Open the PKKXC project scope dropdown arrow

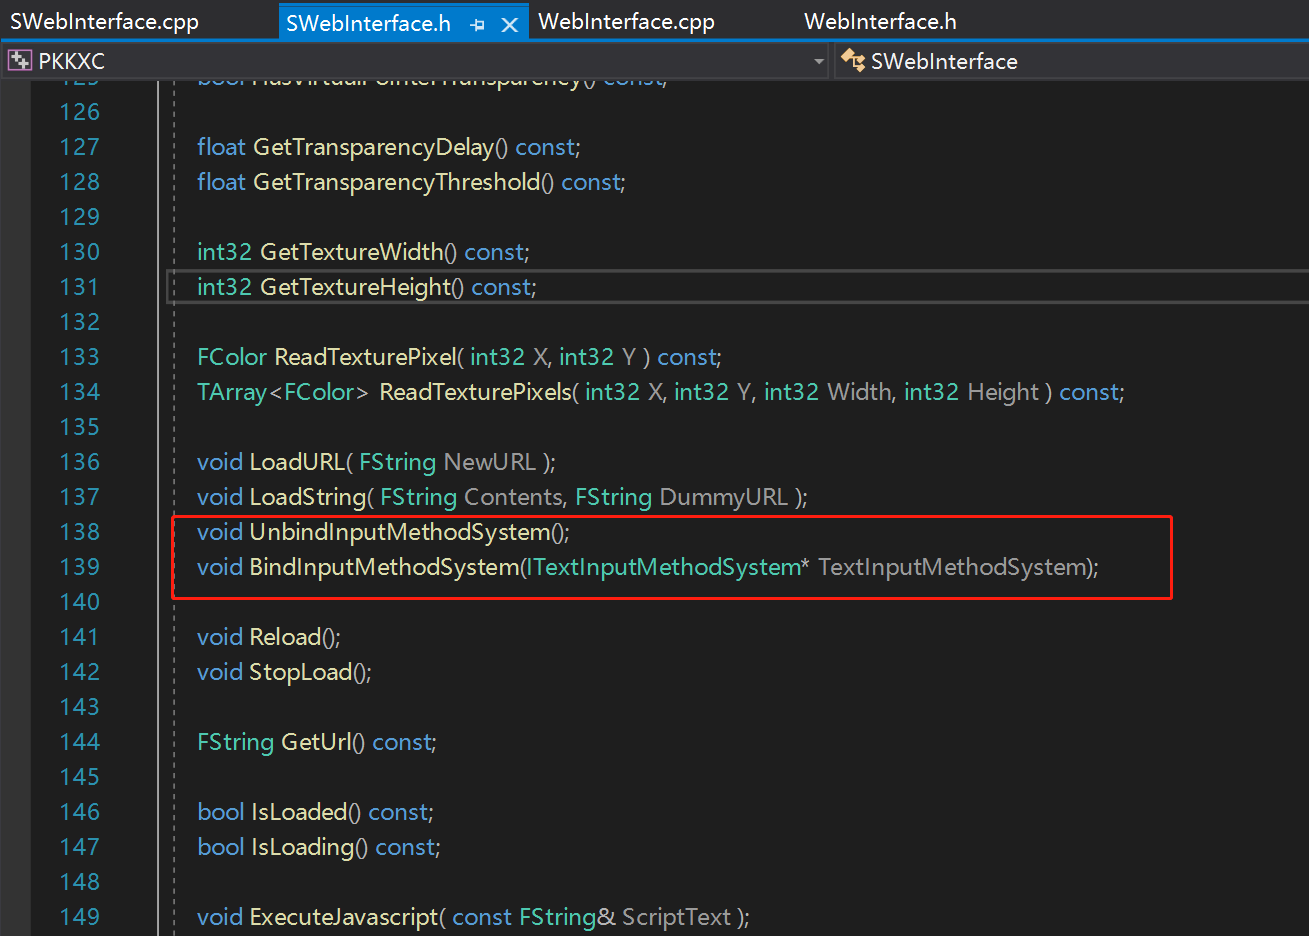coord(819,61)
